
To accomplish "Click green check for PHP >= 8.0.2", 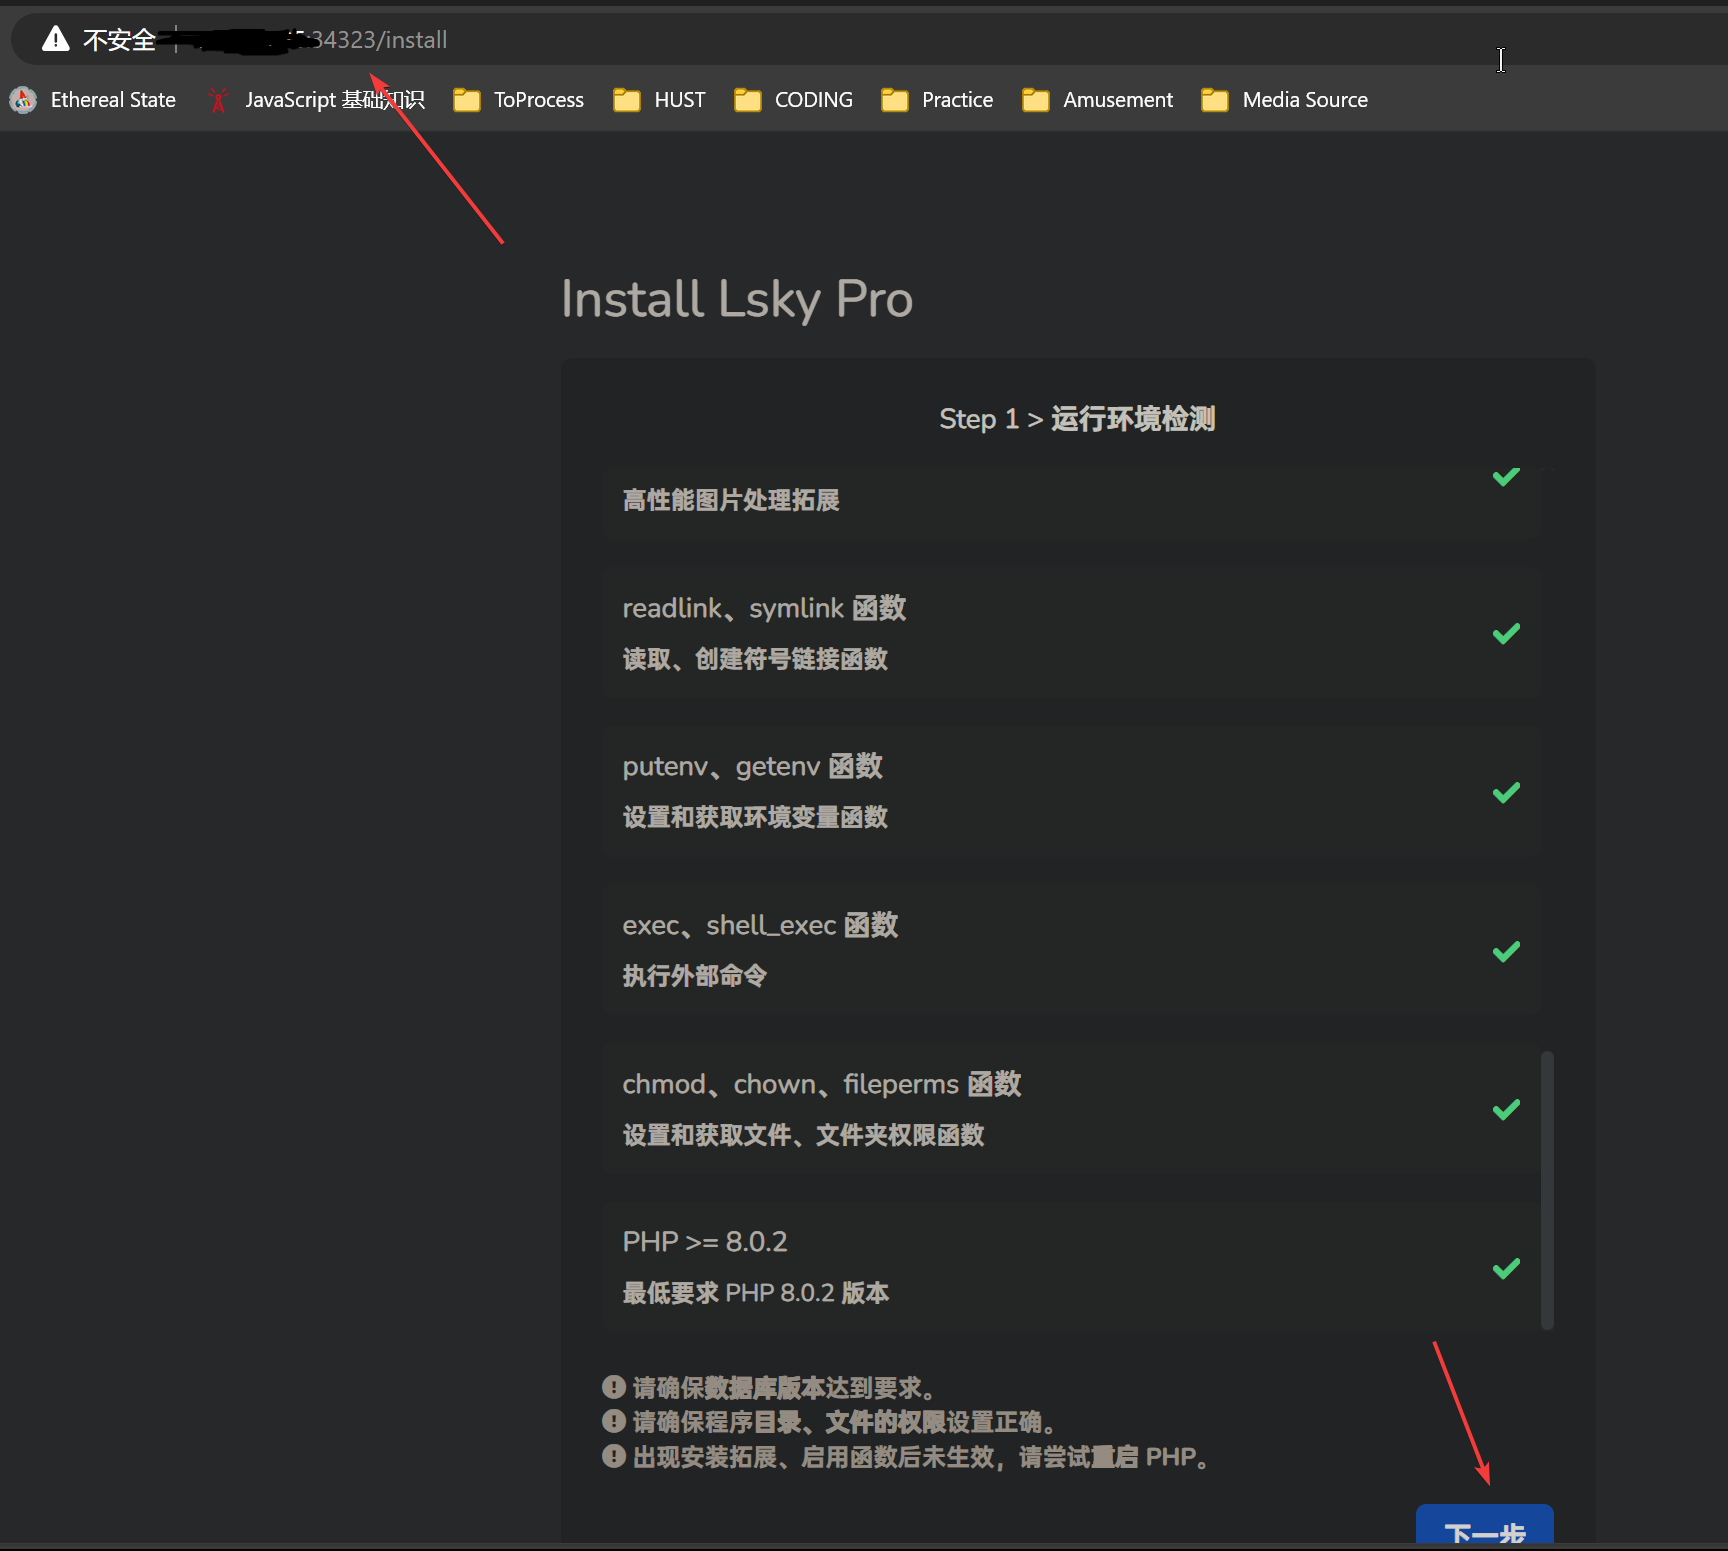I will (x=1506, y=1268).
